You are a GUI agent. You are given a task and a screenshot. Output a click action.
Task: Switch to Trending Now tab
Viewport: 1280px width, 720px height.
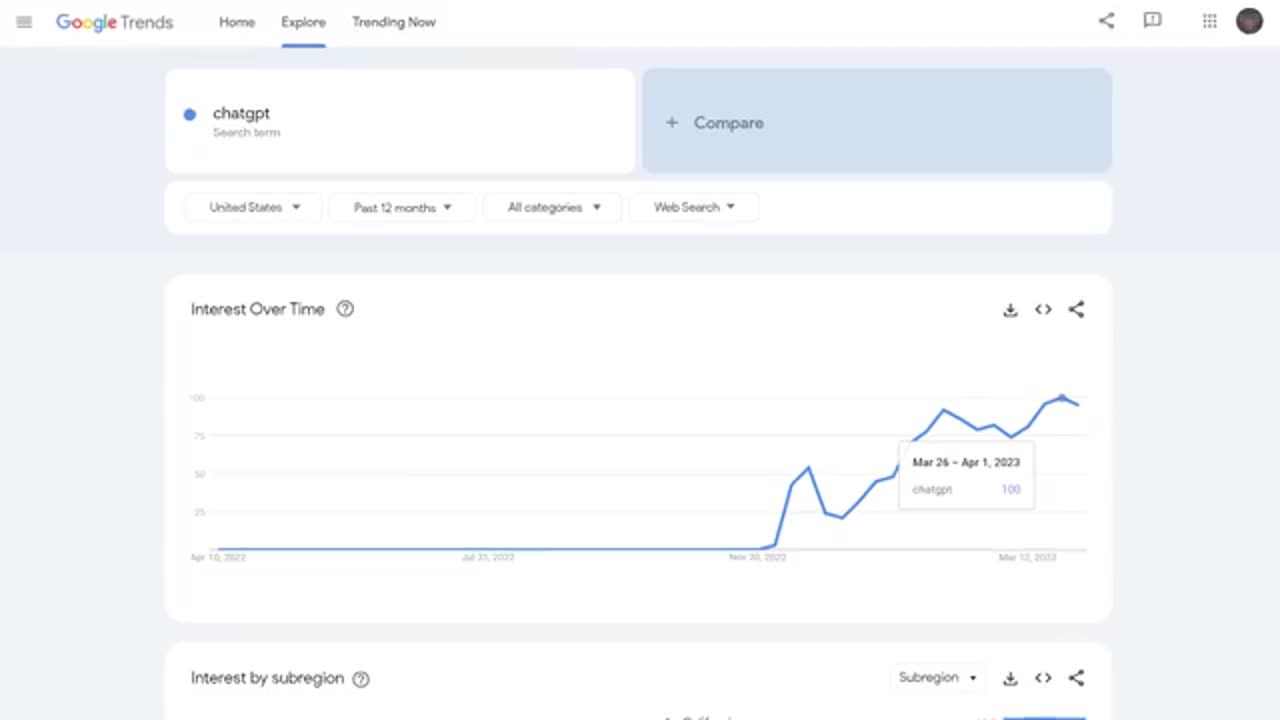393,22
